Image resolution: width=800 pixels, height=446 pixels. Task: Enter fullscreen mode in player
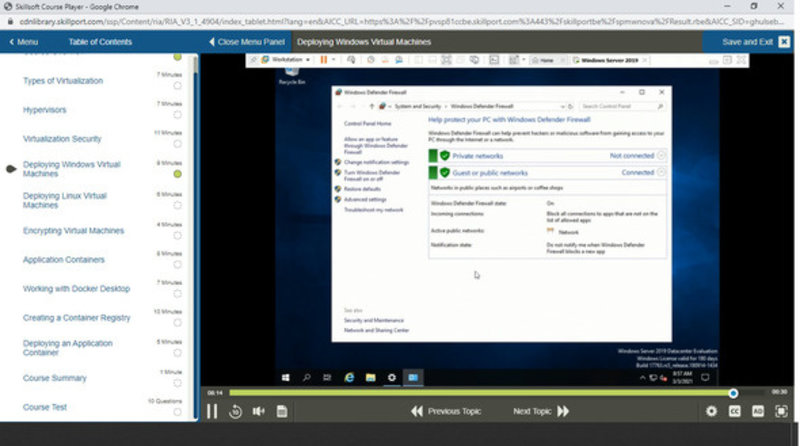(781, 411)
